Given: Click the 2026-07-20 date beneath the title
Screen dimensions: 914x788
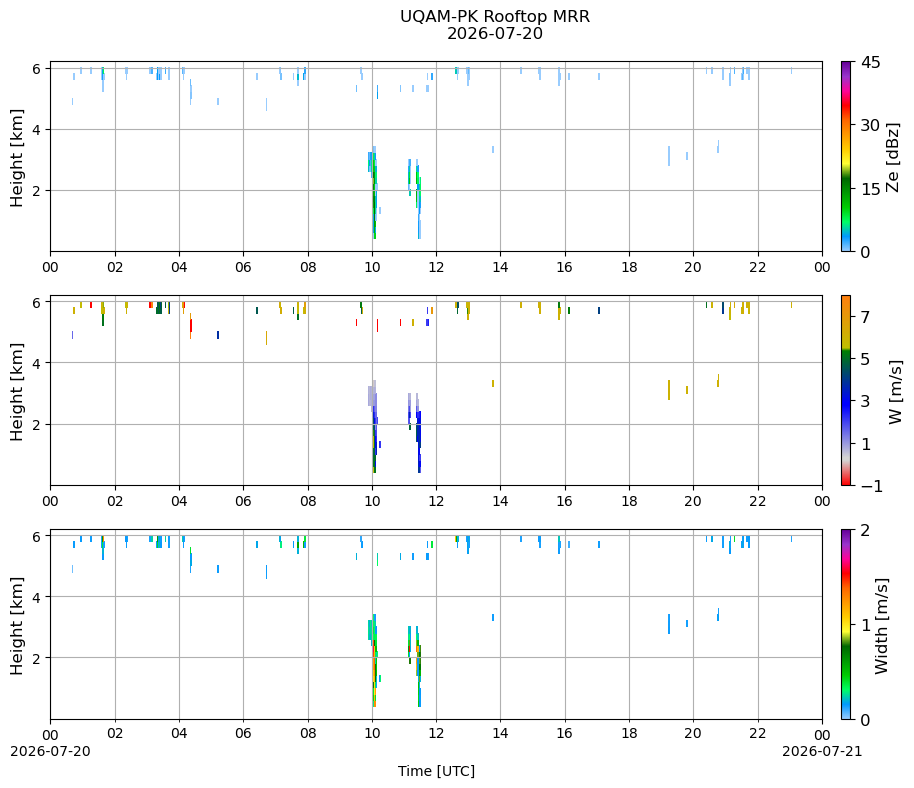Looking at the screenshot, I should tap(494, 34).
